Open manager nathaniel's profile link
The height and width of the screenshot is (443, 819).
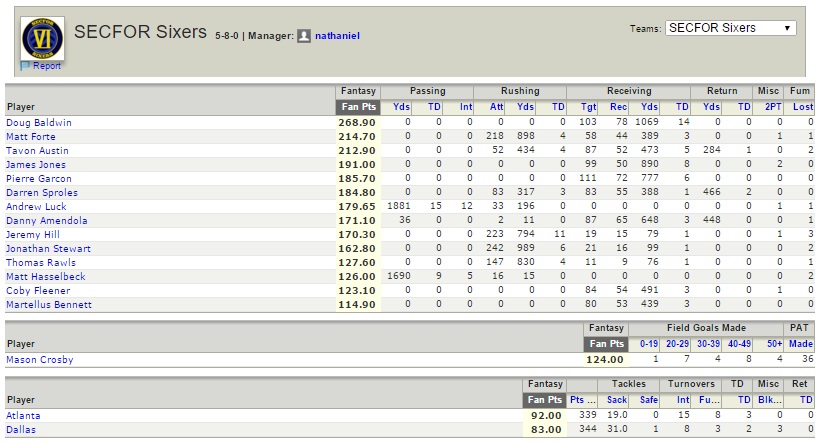pyautogui.click(x=337, y=36)
